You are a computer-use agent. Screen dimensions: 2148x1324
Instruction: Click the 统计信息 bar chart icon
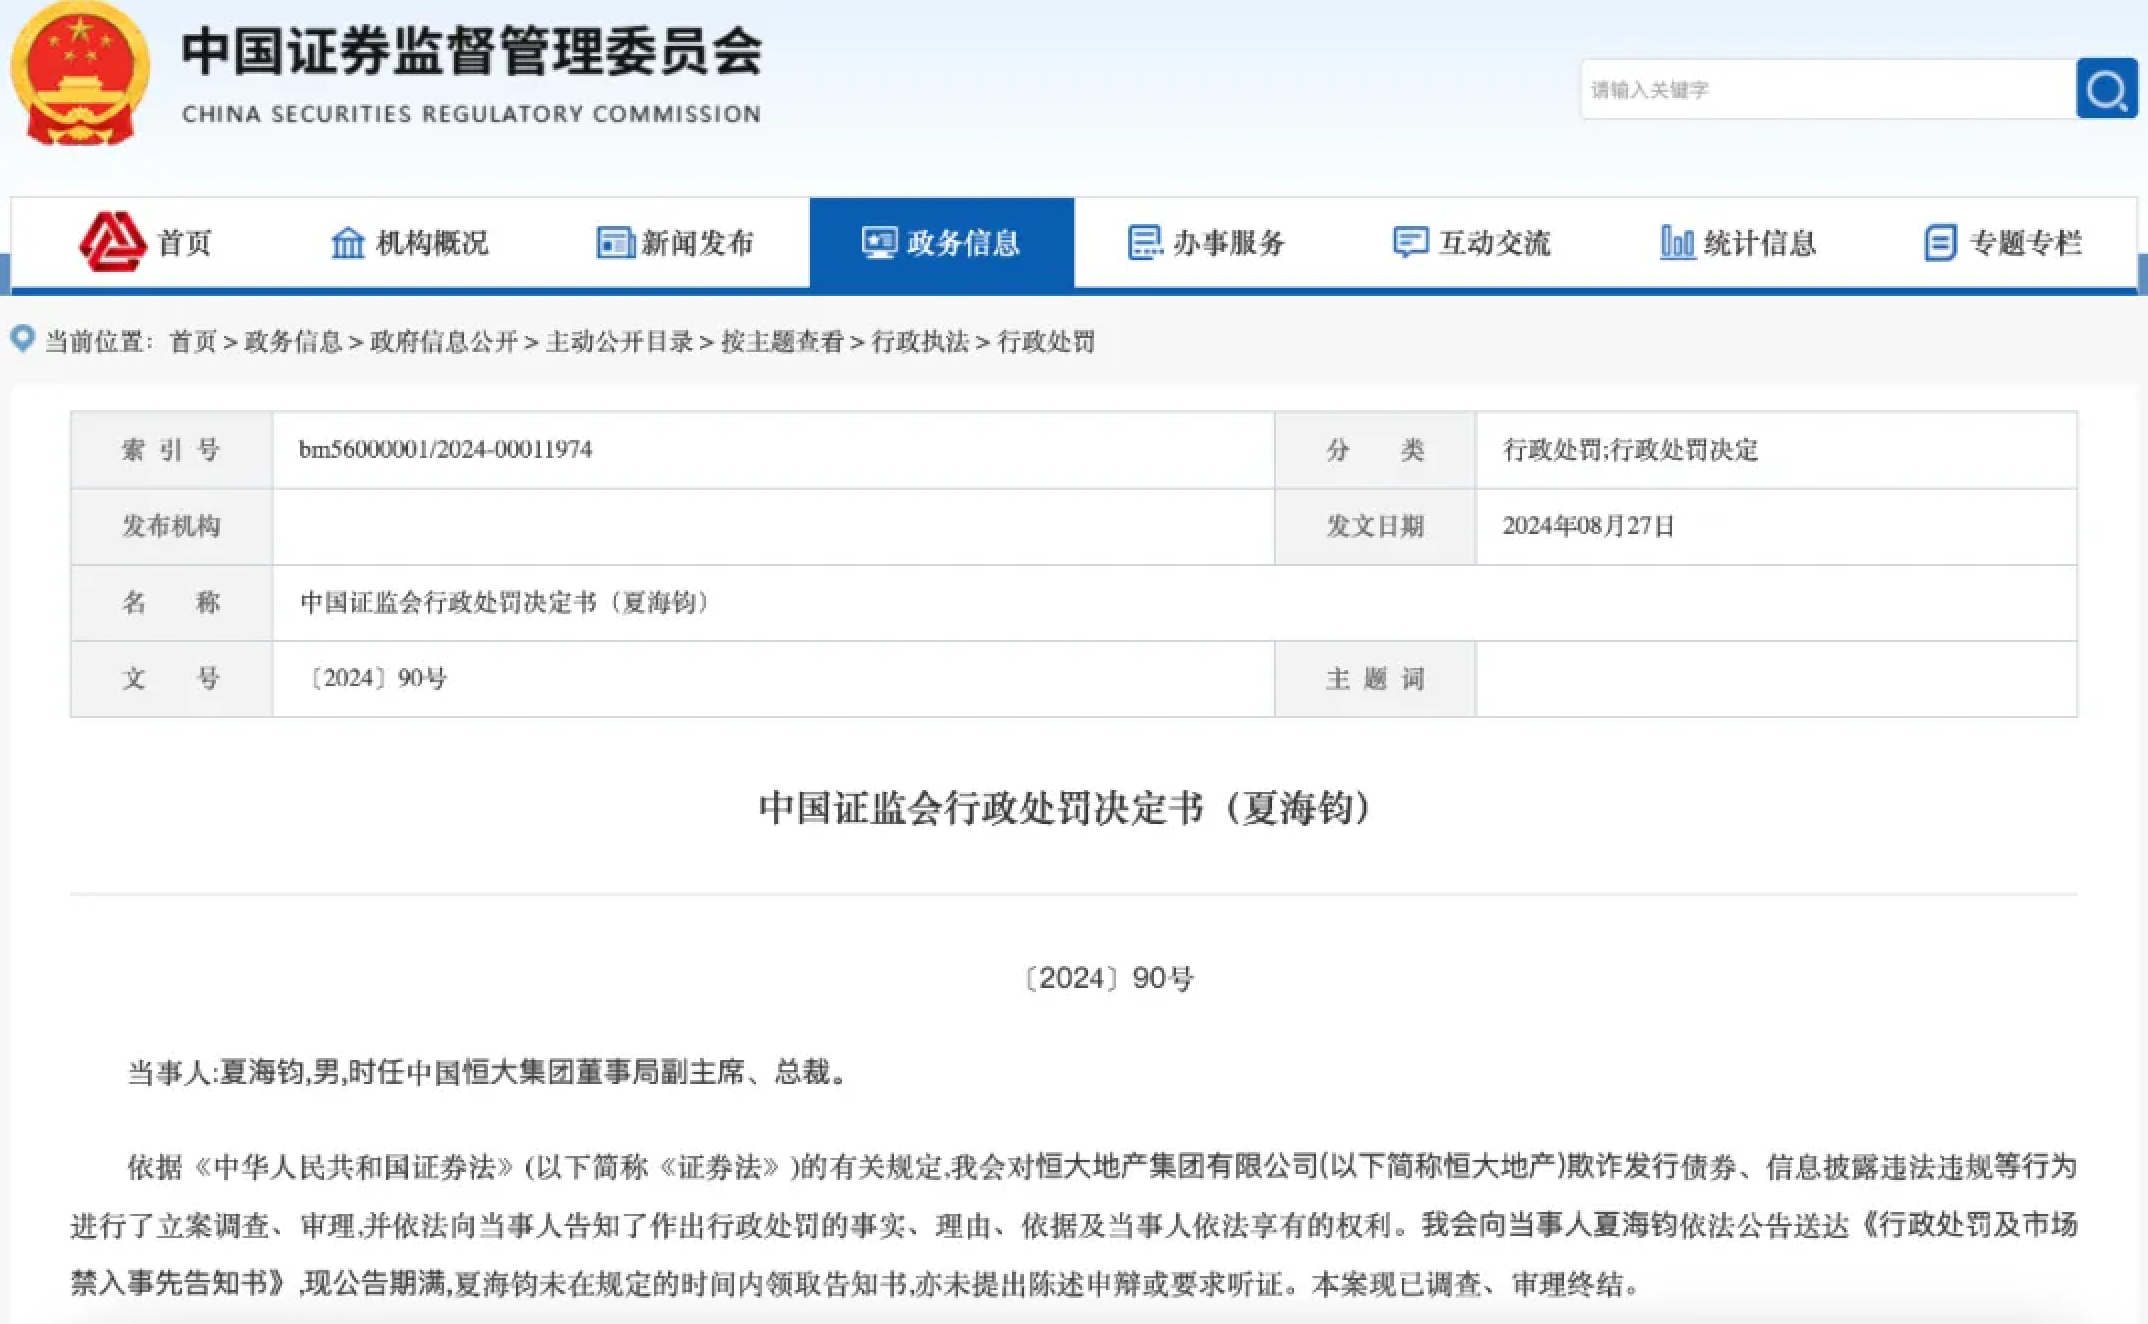(1677, 242)
